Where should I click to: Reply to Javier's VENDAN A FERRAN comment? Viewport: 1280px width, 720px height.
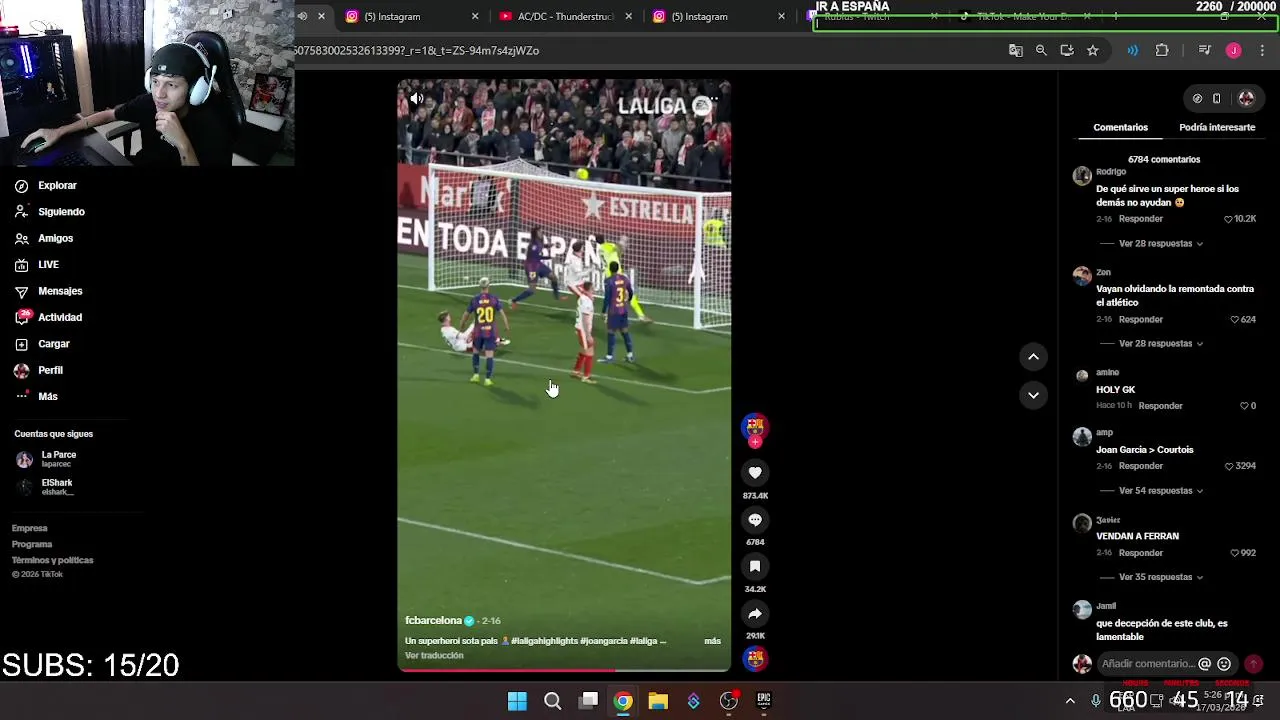(1141, 553)
